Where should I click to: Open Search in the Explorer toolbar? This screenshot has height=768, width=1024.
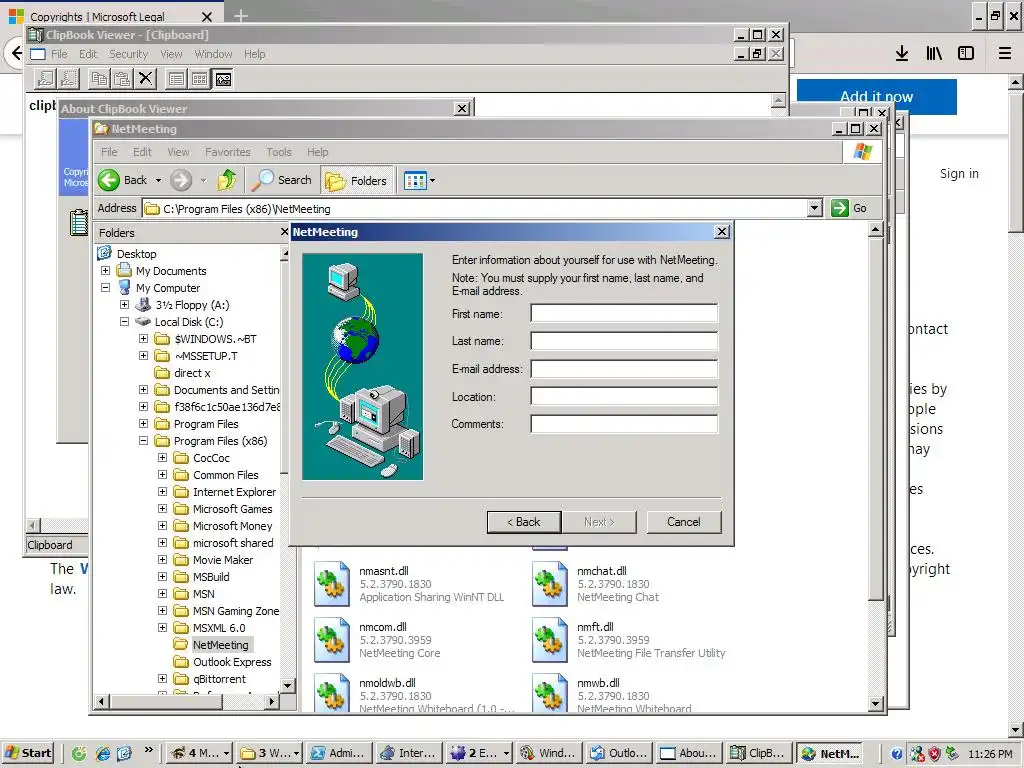[x=283, y=180]
